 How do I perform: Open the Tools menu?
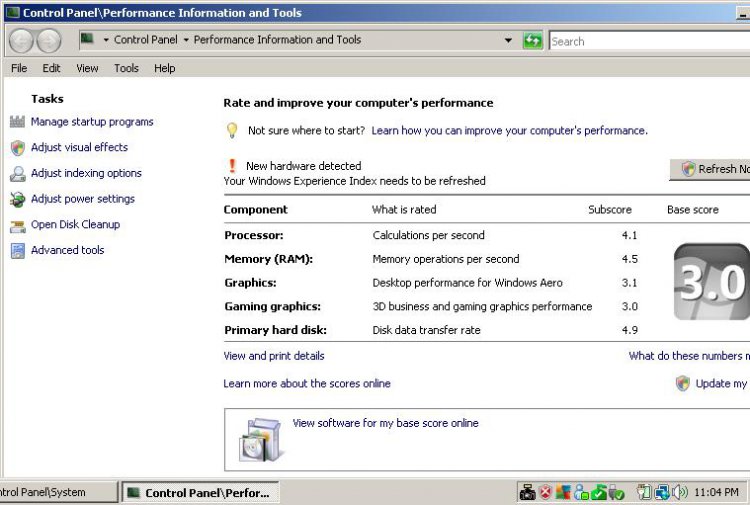[126, 68]
